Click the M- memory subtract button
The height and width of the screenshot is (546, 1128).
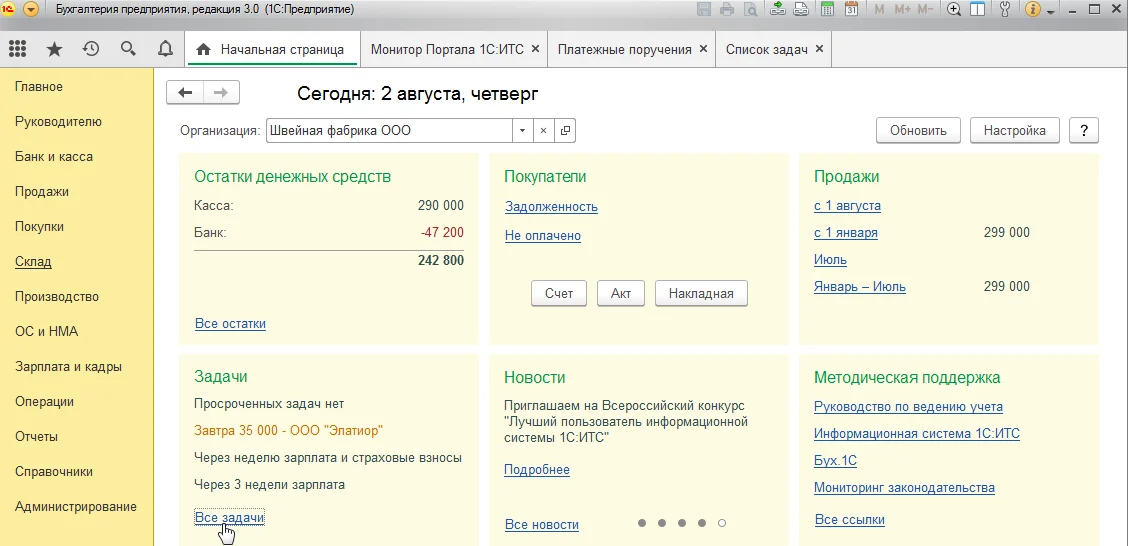pos(926,9)
